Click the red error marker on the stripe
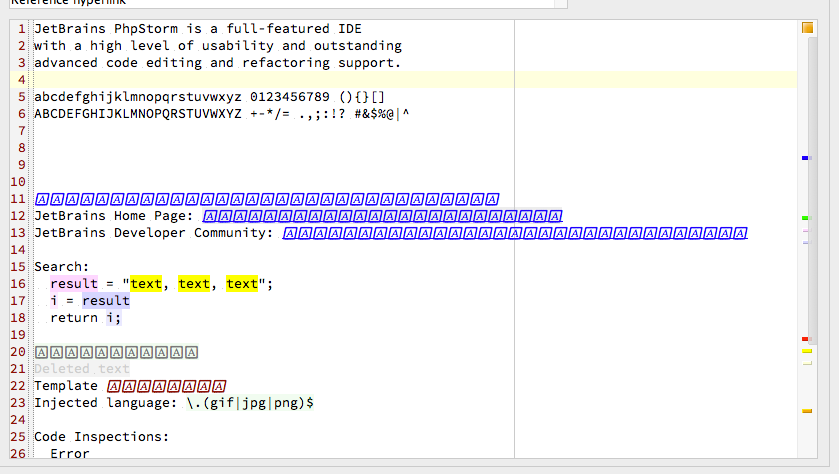Viewport: 839px width, 474px height. (807, 339)
